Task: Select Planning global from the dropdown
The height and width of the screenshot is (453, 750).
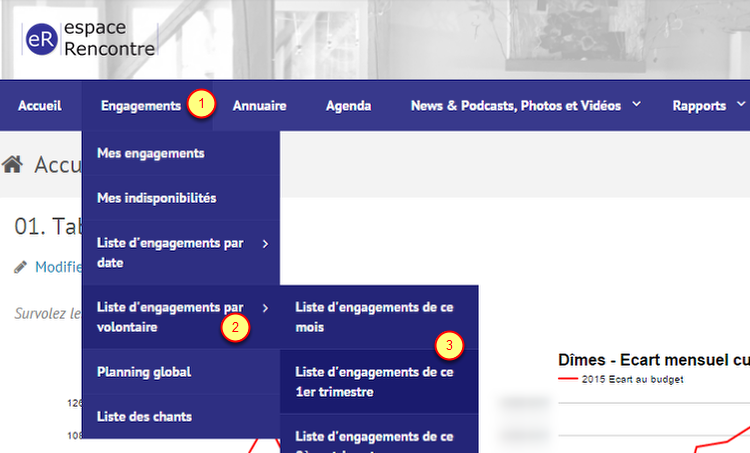Action: pyautogui.click(x=181, y=372)
